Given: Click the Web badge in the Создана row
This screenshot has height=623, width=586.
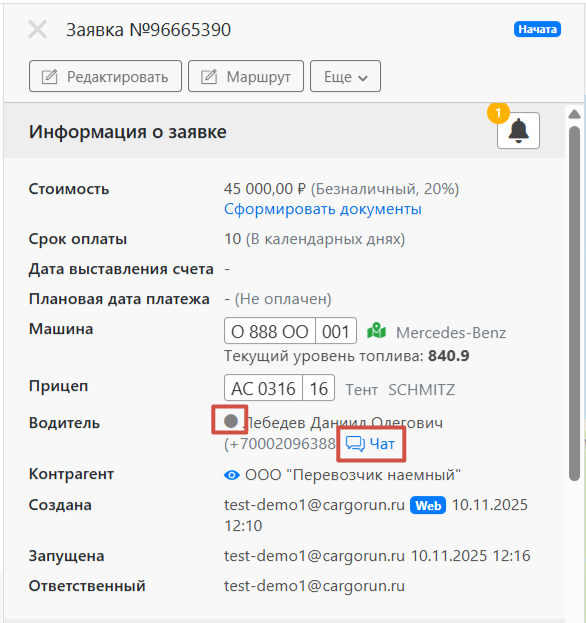Looking at the screenshot, I should coord(428,505).
